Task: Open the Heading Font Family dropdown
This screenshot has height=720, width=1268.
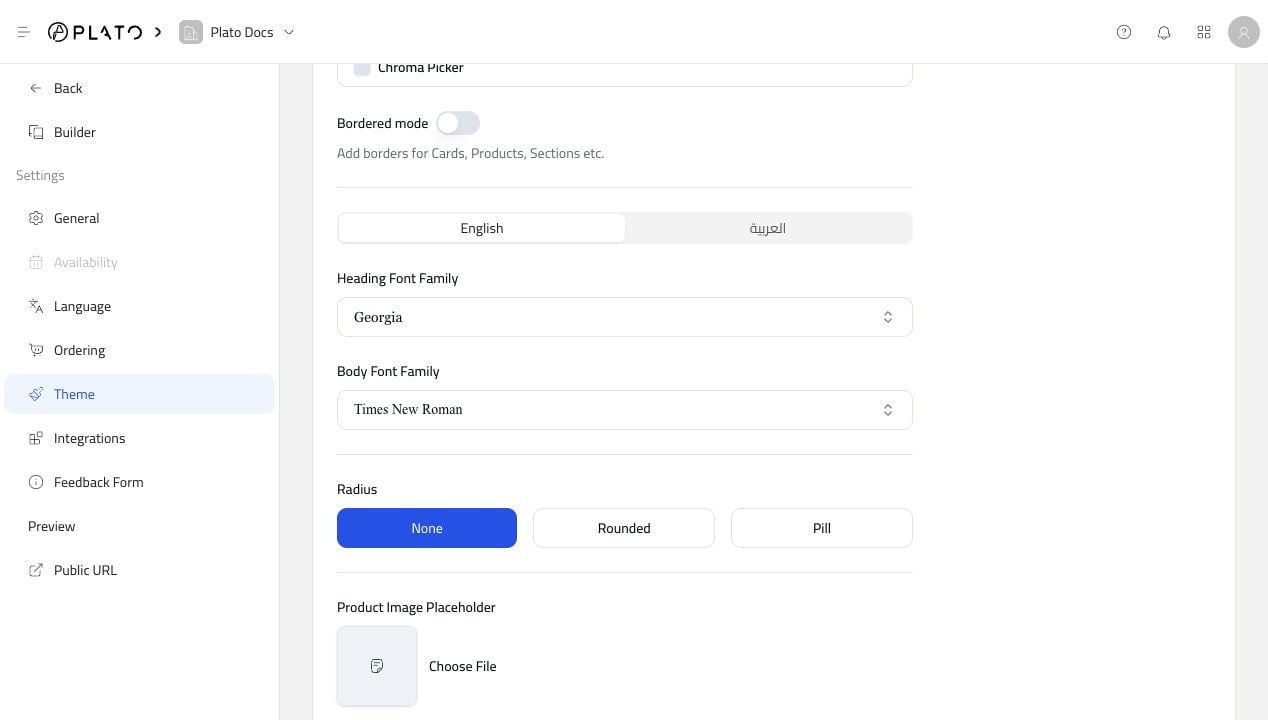Action: click(625, 317)
